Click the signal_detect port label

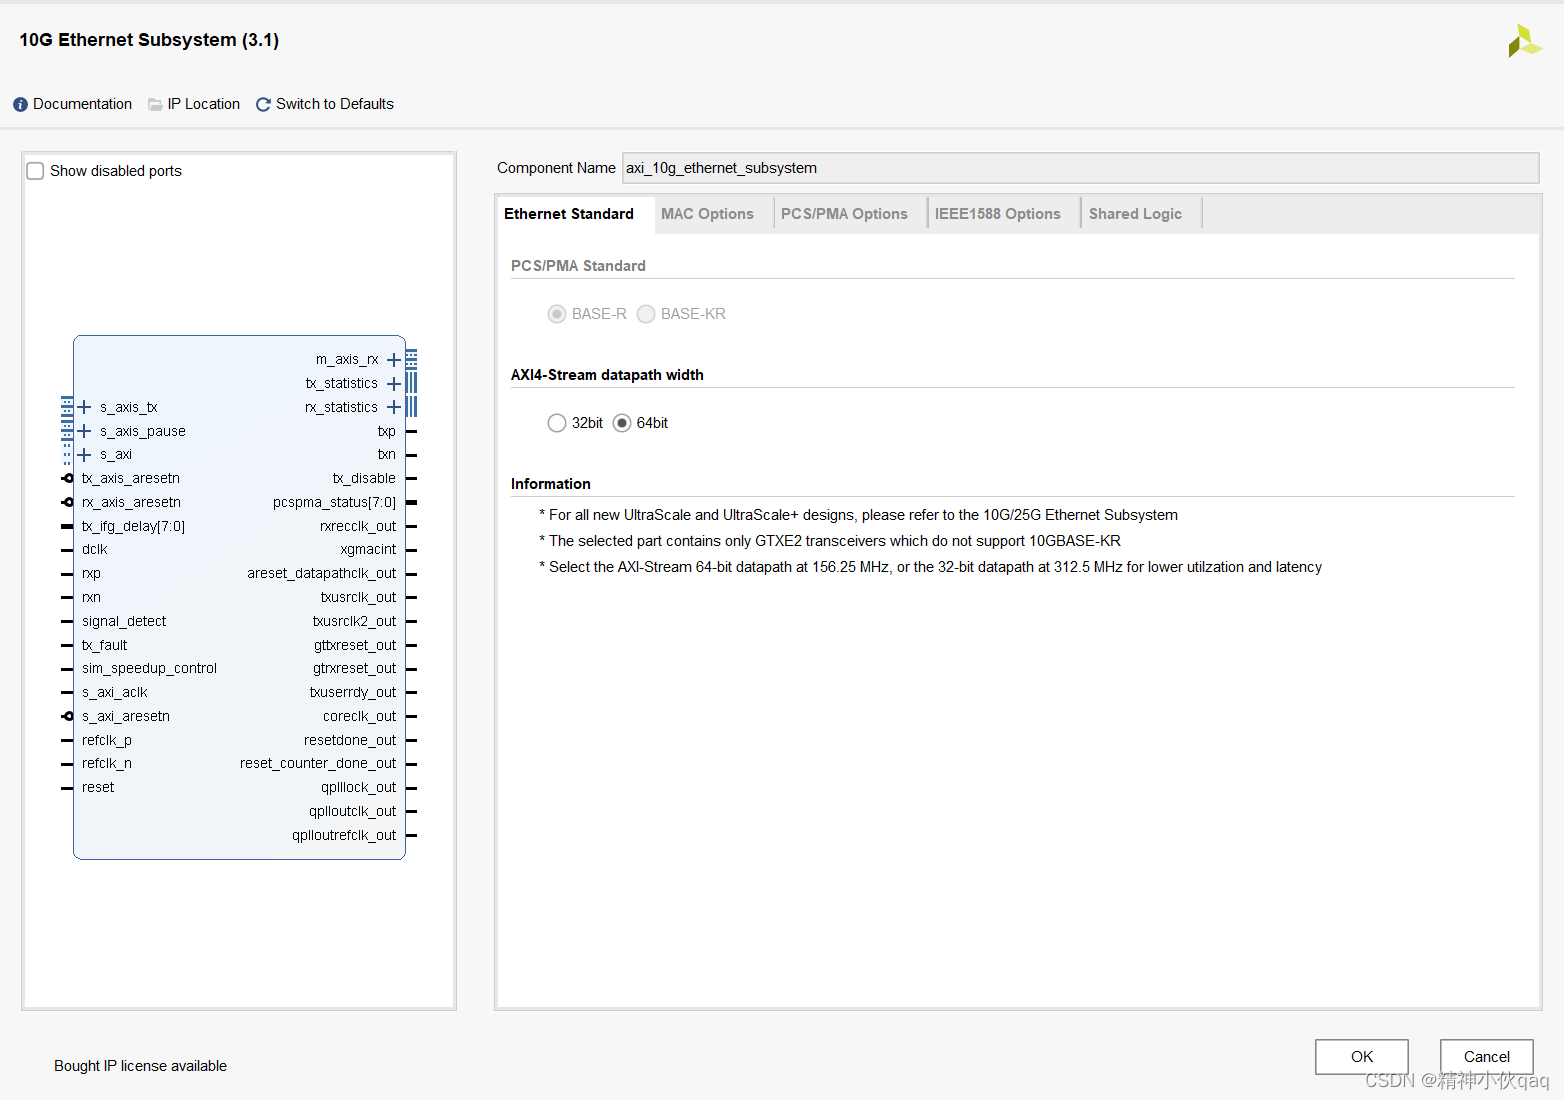tap(124, 622)
